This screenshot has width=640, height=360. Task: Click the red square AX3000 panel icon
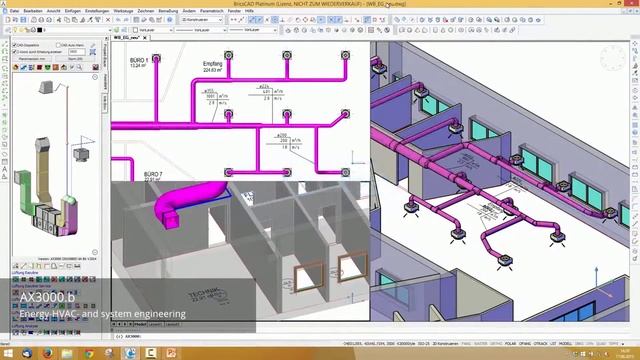click(x=40, y=67)
